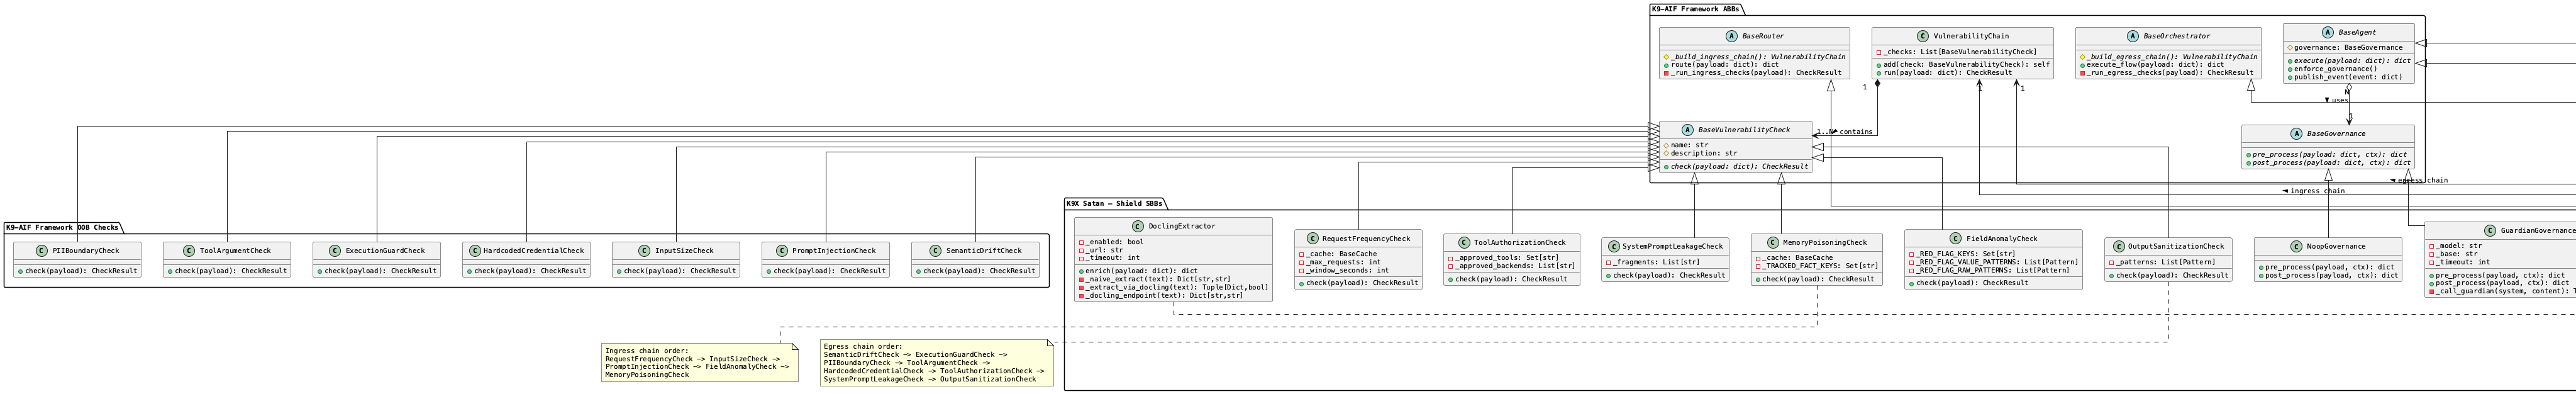
Task: Click the class icon of PIIBoundaryCheck
Action: coord(41,251)
